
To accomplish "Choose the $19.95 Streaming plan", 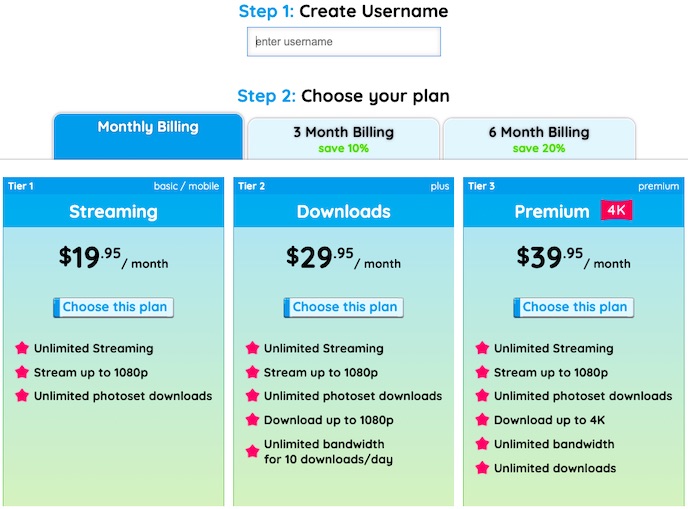I will 114,307.
